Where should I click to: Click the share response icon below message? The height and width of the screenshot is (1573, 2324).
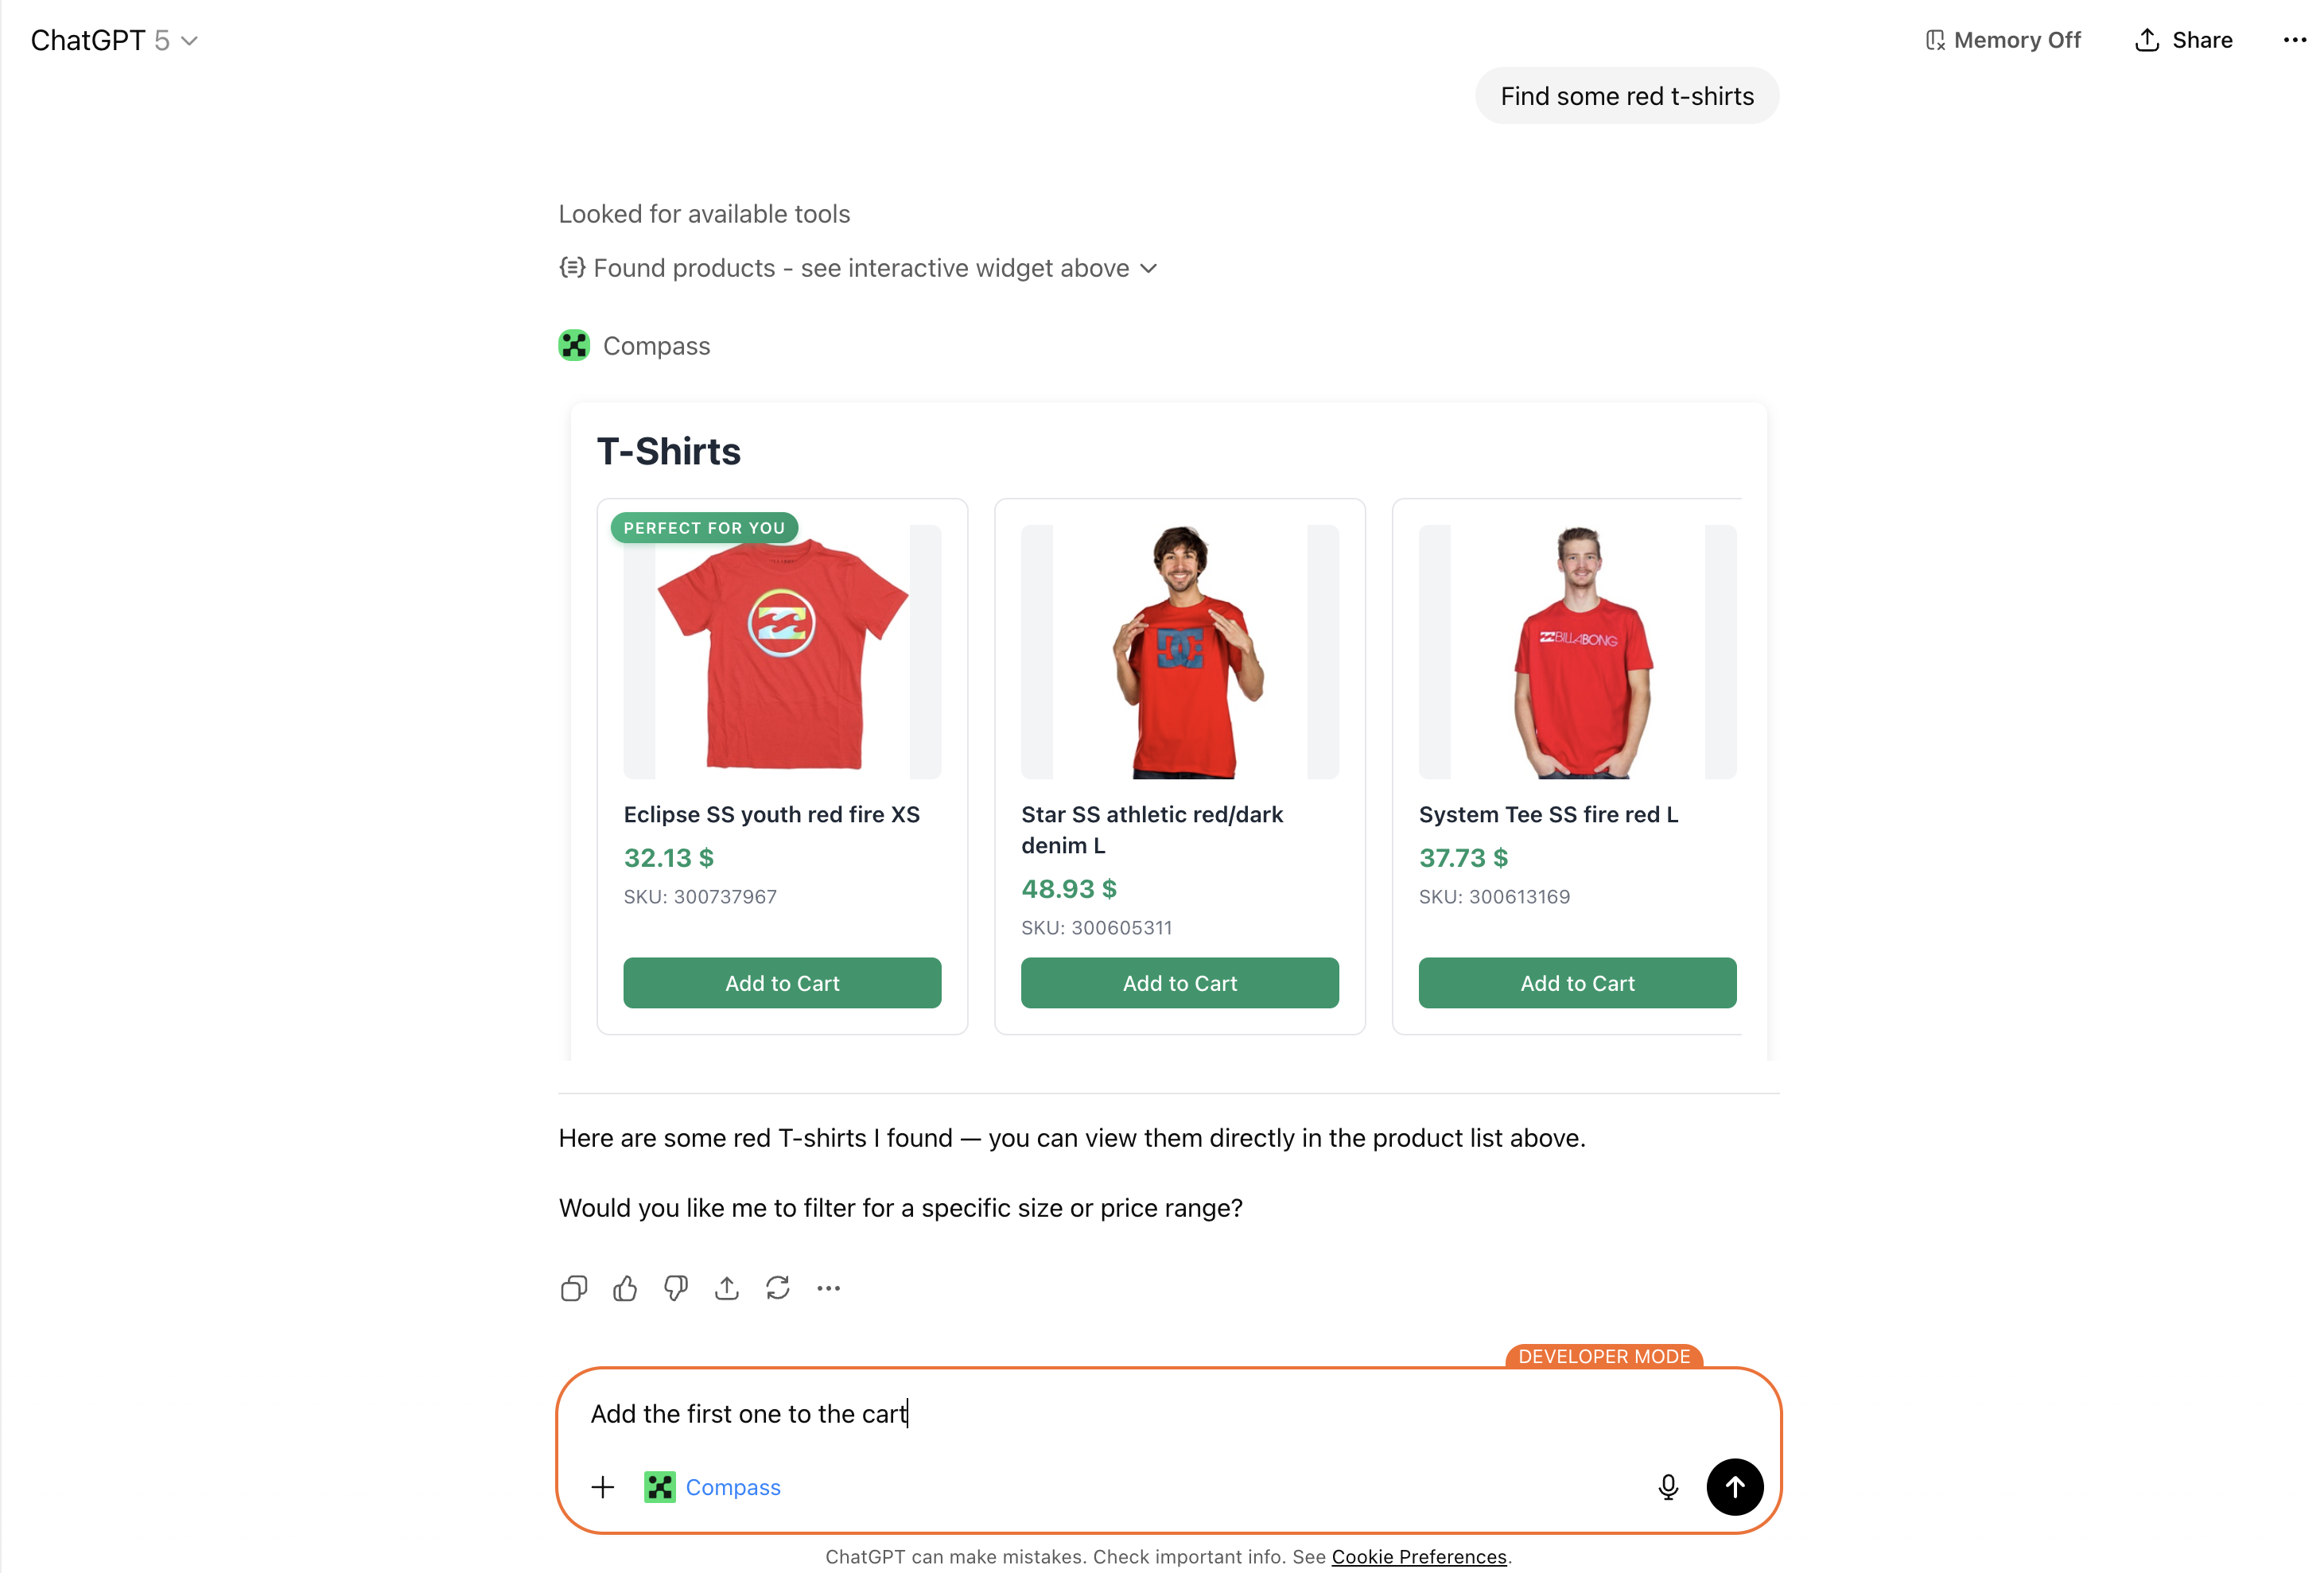click(x=727, y=1288)
